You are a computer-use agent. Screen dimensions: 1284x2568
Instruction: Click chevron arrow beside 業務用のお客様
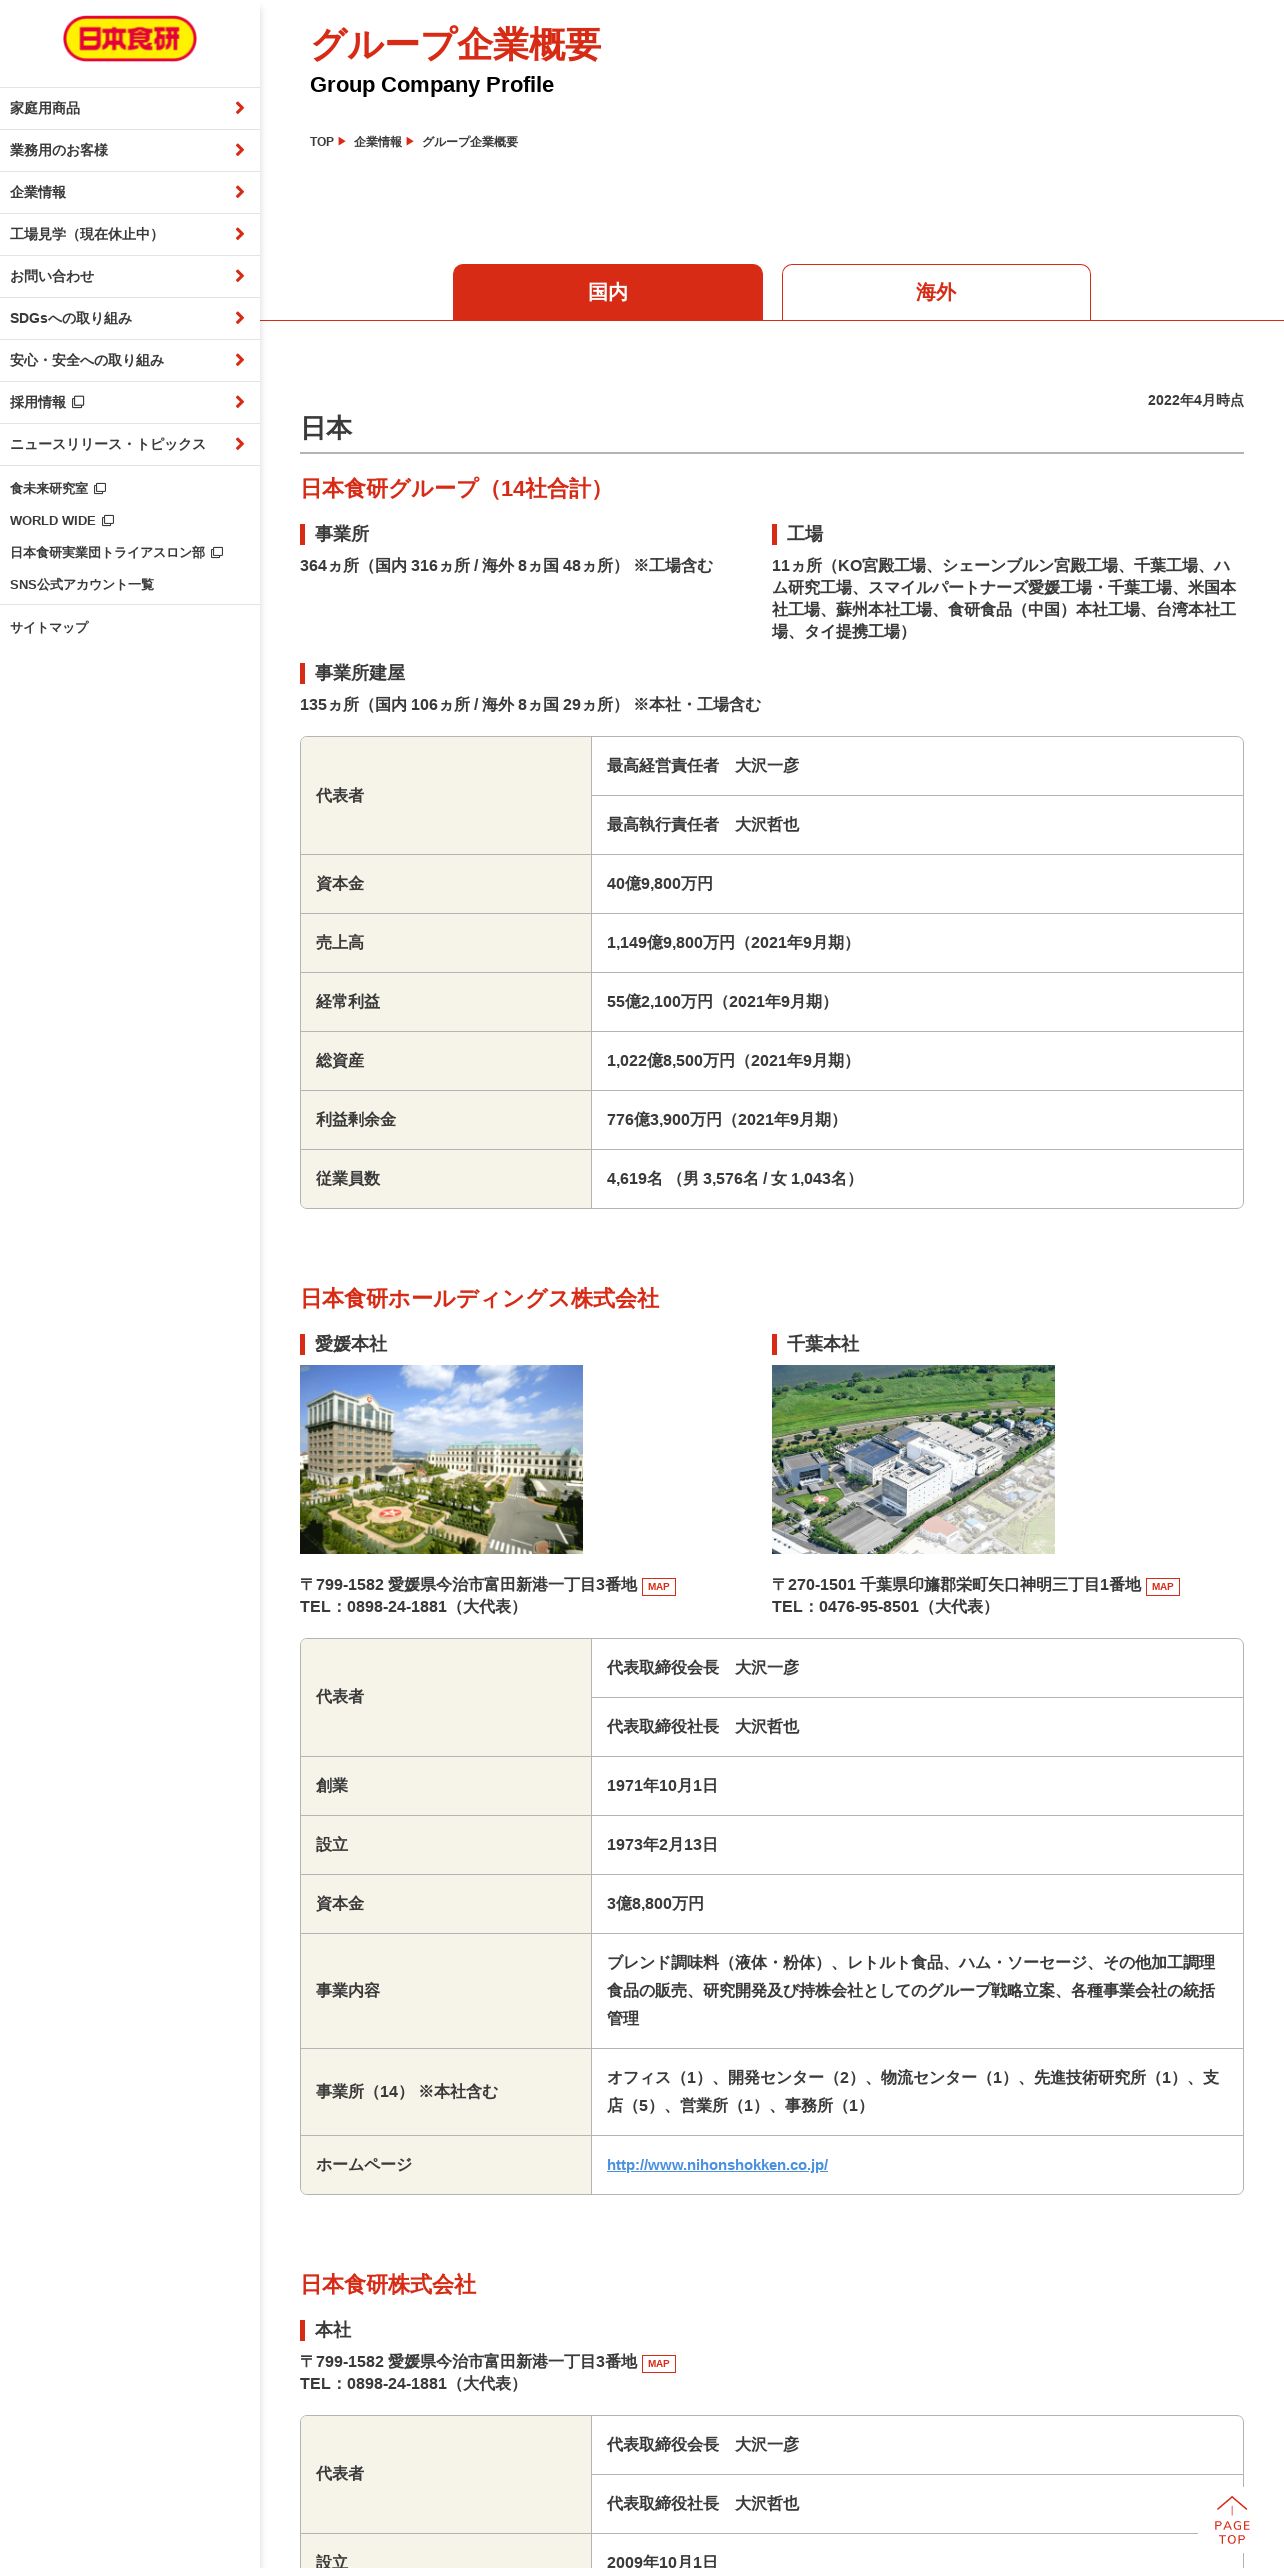tap(239, 150)
